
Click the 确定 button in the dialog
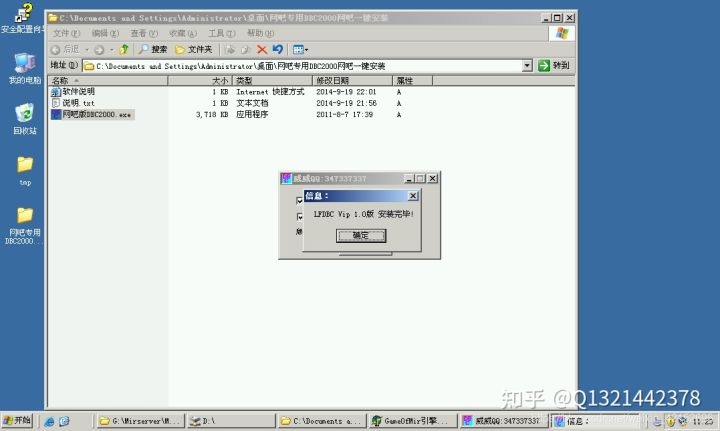pos(360,236)
